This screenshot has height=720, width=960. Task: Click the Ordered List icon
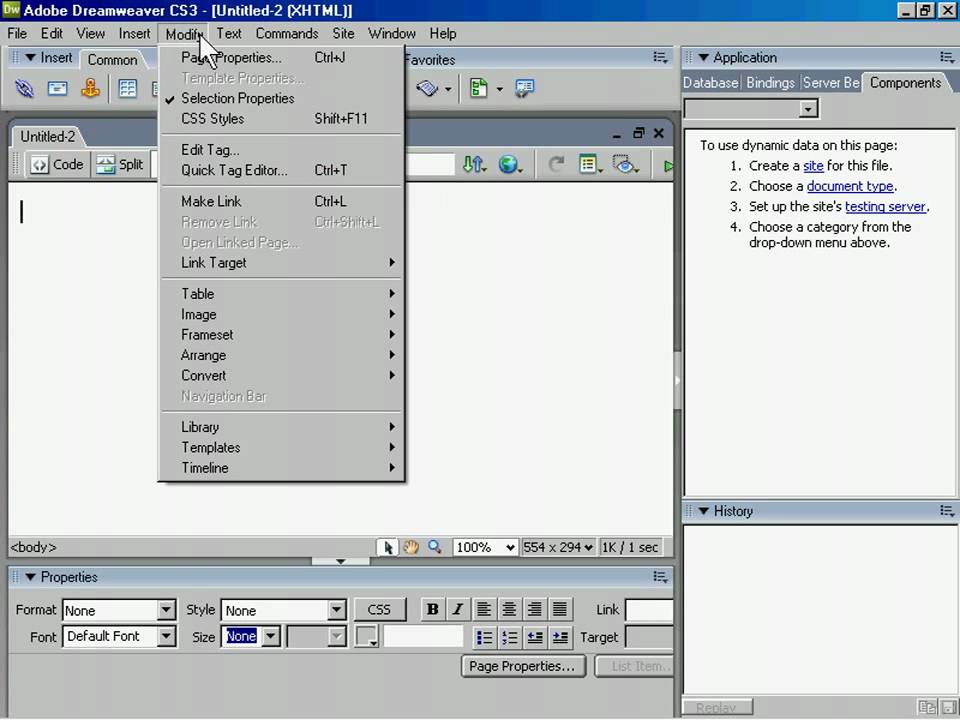pos(509,637)
